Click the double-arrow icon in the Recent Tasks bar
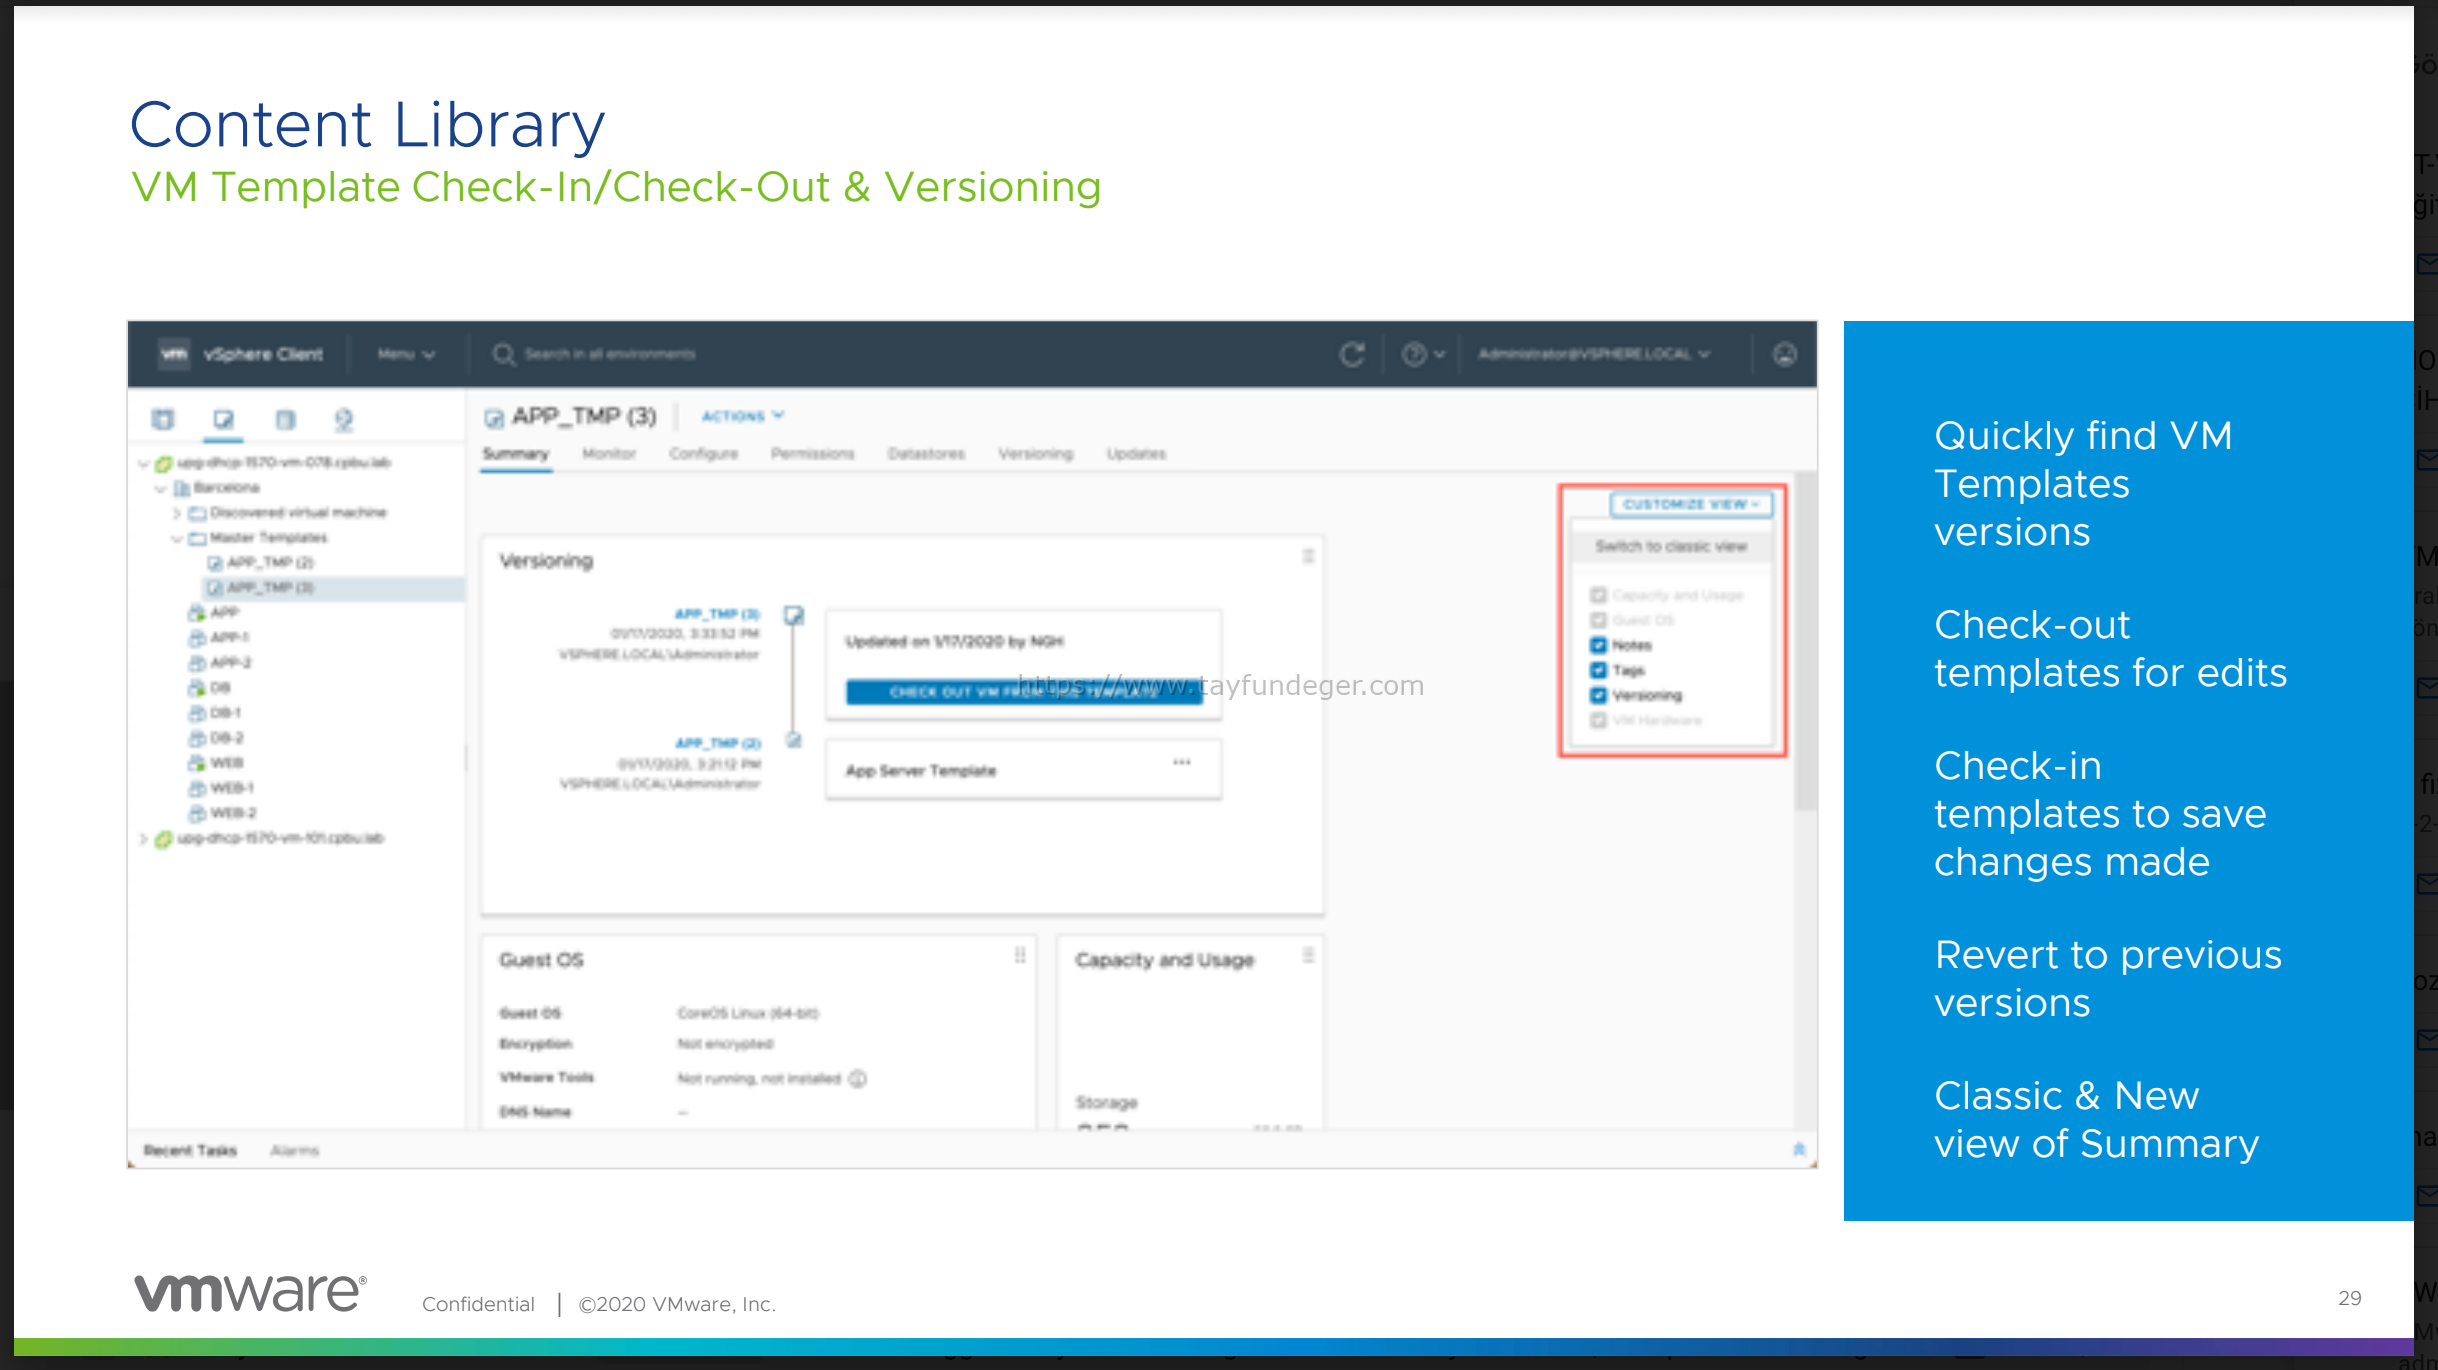 (1799, 1150)
